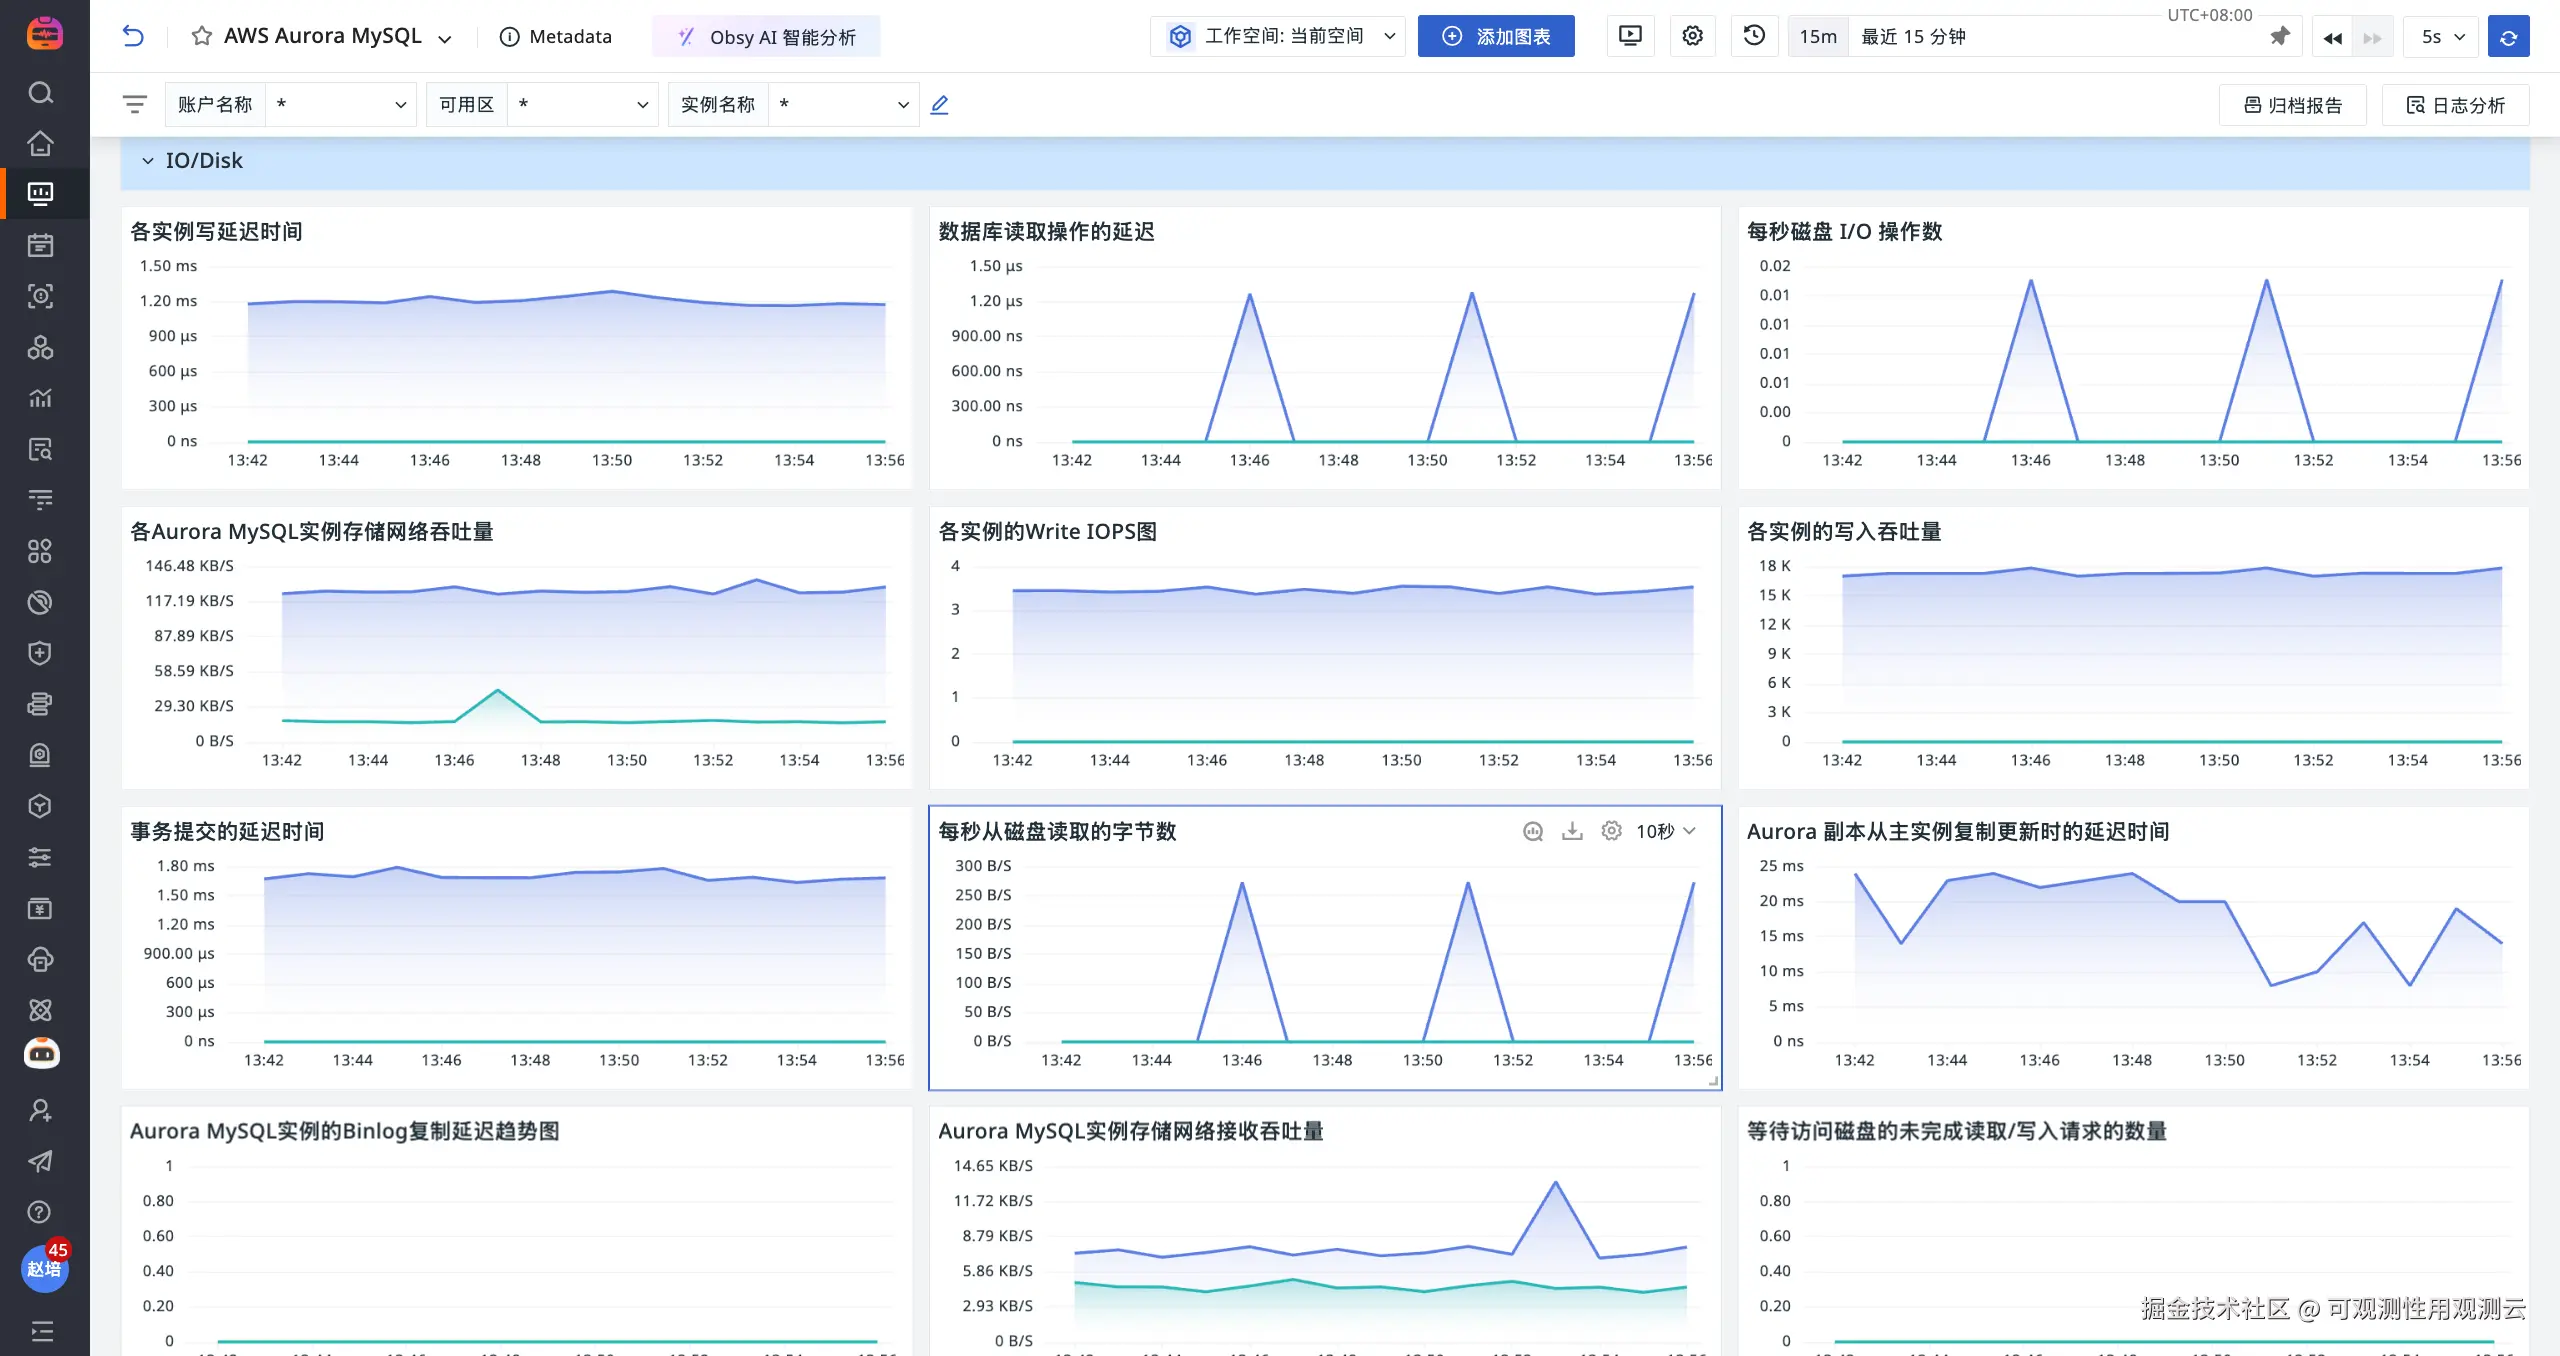The width and height of the screenshot is (2560, 1356).
Task: Open the 工作空间: 当前空间 dropdown
Action: coord(1278,36)
